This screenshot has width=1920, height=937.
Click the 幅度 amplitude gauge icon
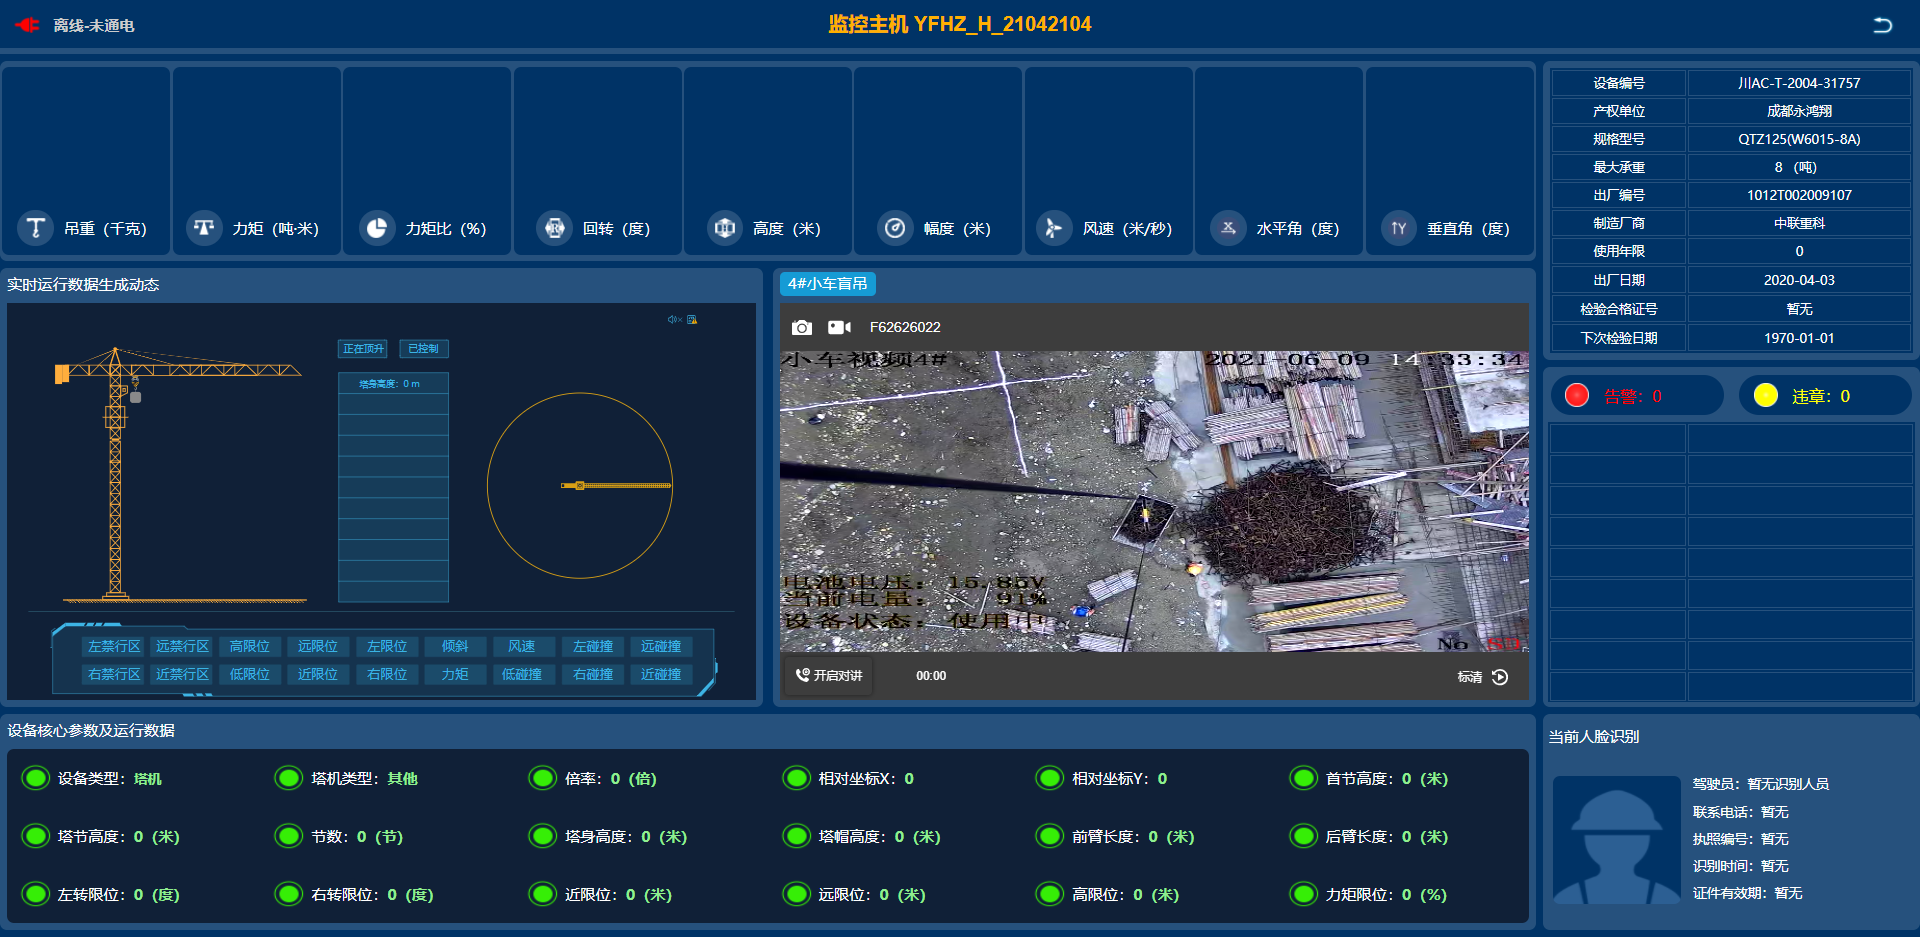895,228
